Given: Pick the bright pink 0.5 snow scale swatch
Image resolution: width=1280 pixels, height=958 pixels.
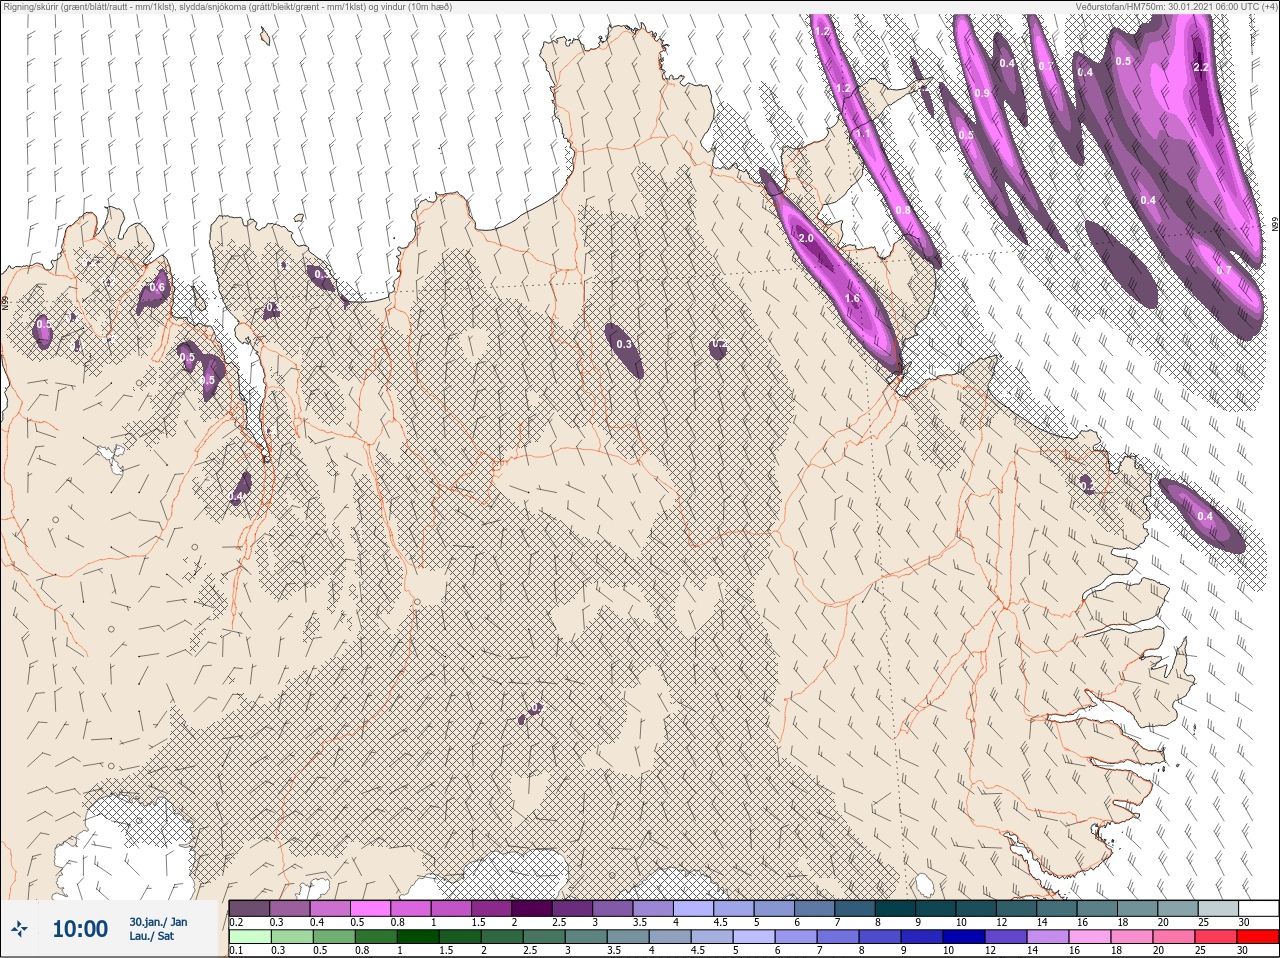Looking at the screenshot, I should click(x=371, y=908).
